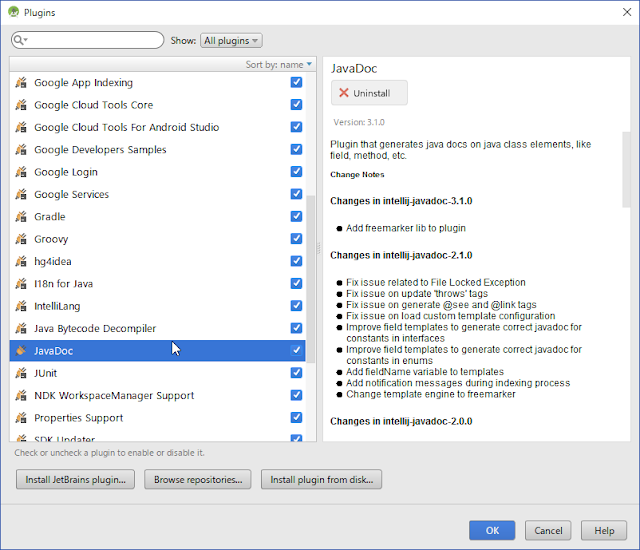Confirm with the OK button
640x550 pixels.
click(492, 530)
